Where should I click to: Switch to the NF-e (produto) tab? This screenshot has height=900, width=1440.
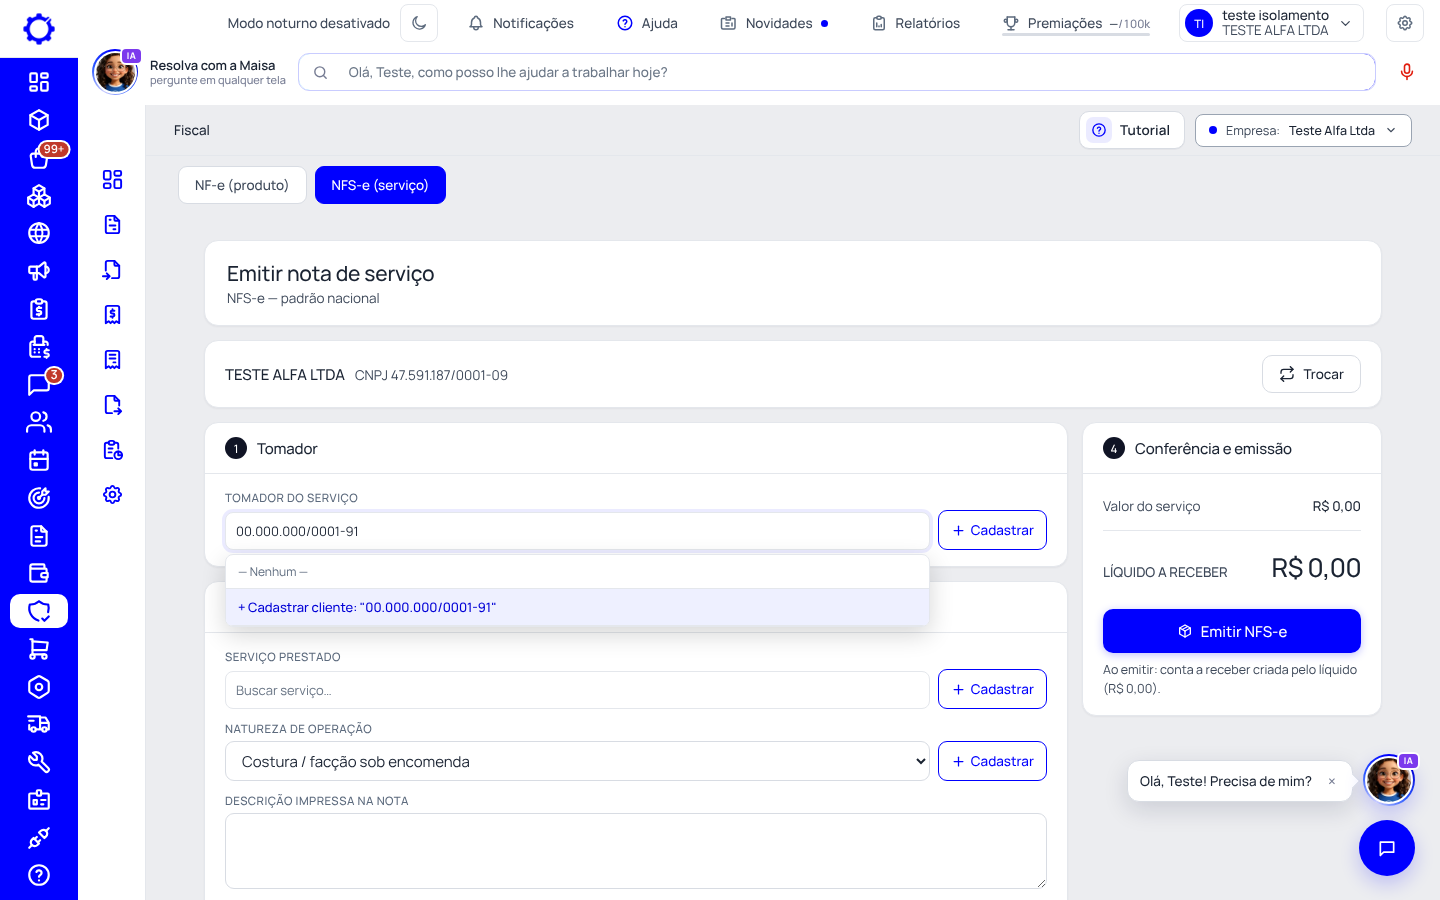point(242,185)
